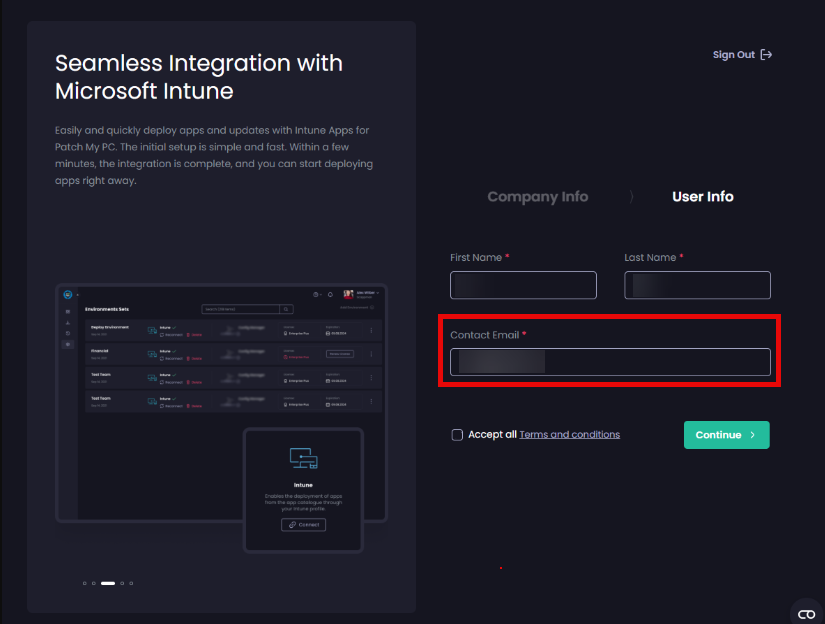
Task: Select the User Info step tab
Action: point(702,197)
